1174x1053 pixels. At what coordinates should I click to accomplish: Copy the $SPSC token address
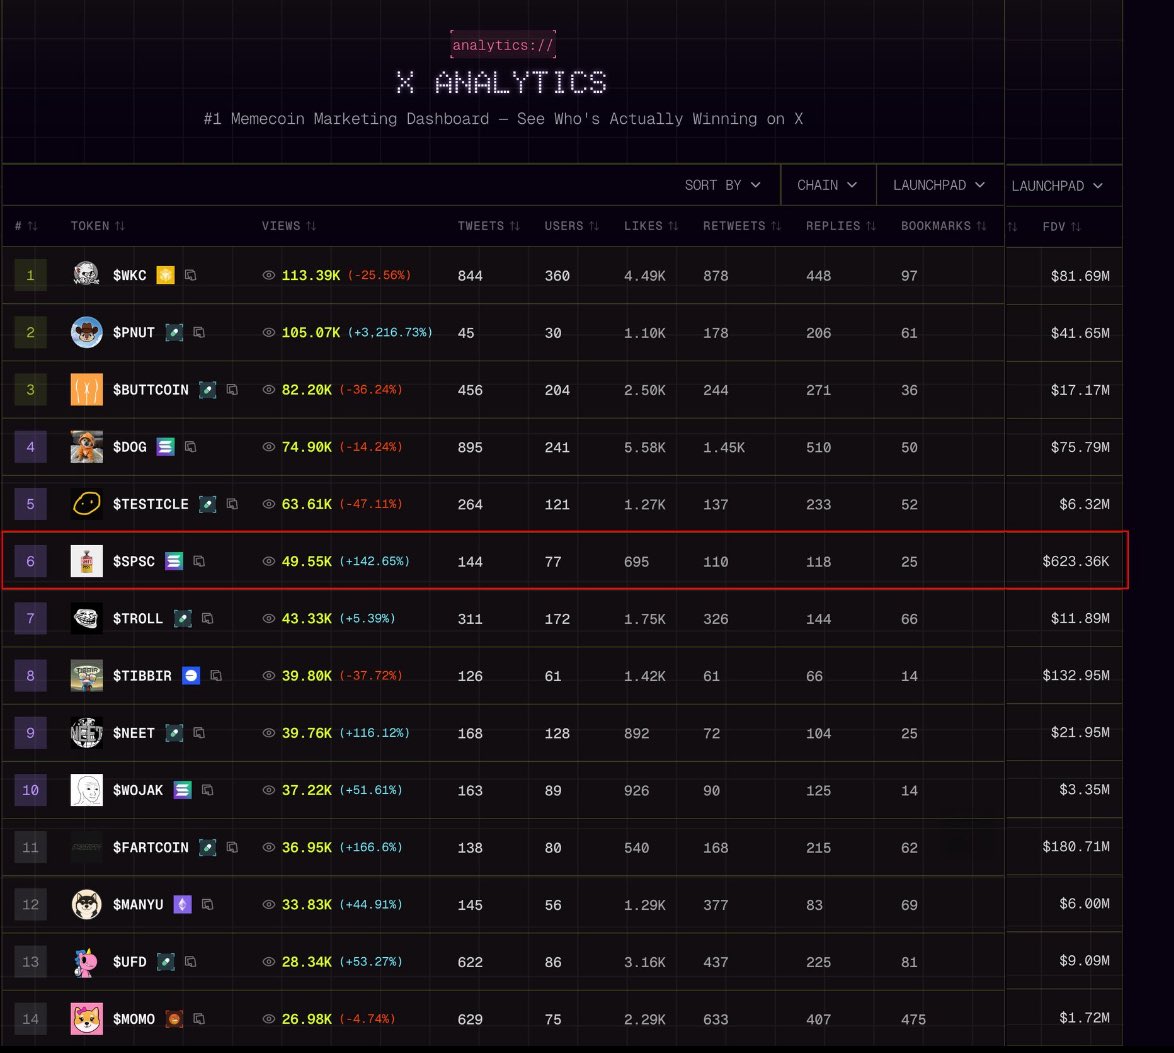point(198,561)
